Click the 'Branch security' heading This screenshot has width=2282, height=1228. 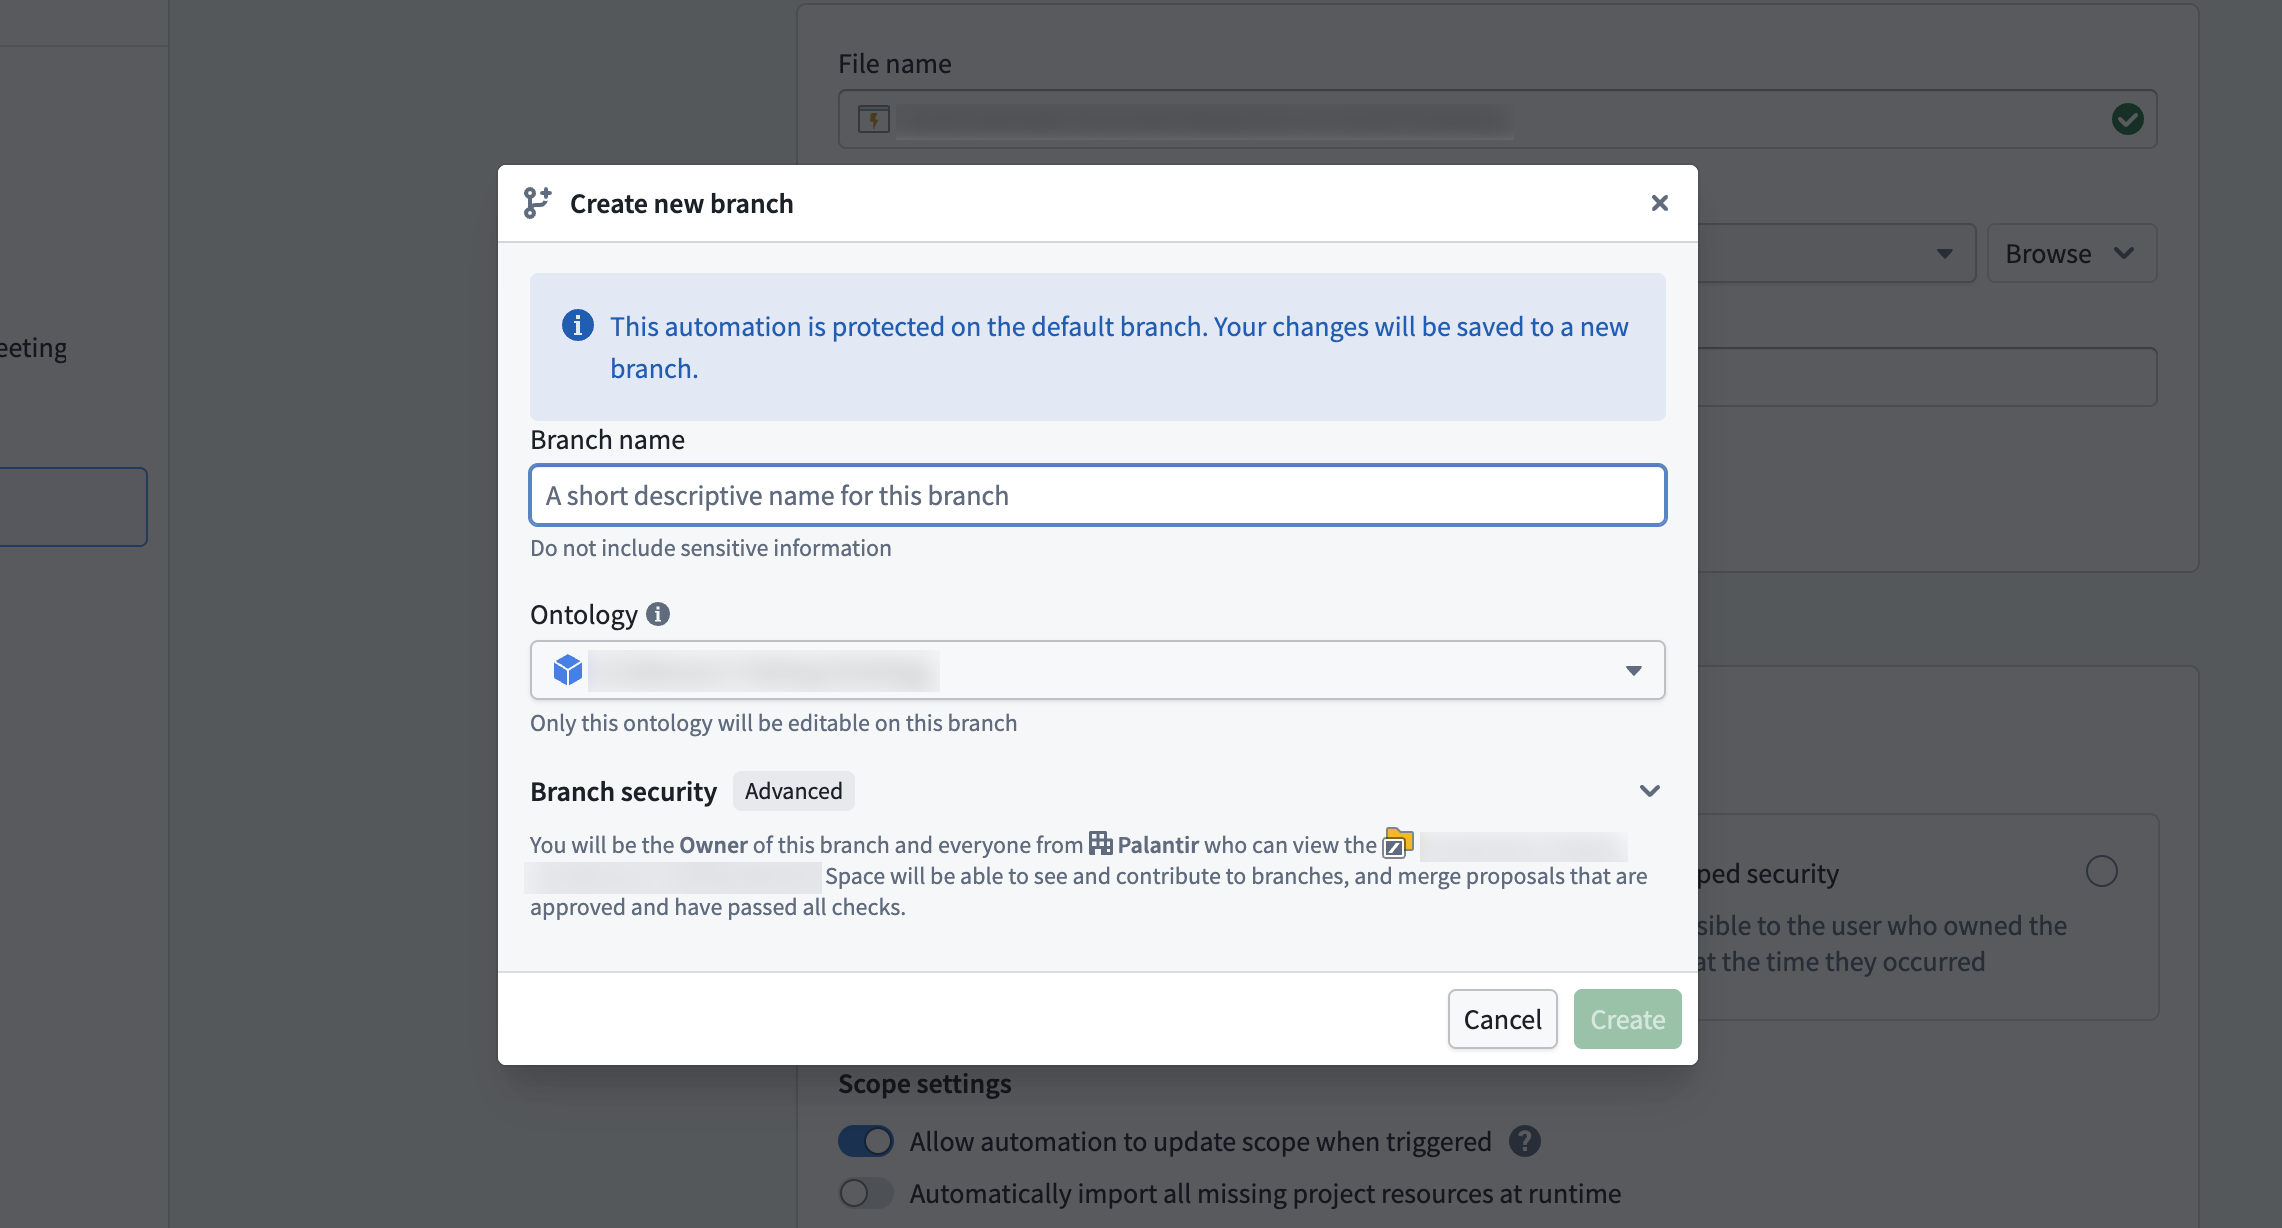pos(623,791)
